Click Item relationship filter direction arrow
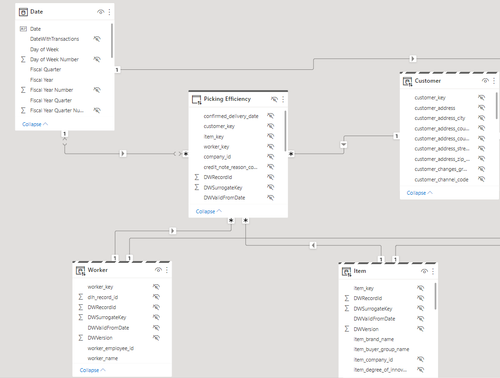 point(313,245)
